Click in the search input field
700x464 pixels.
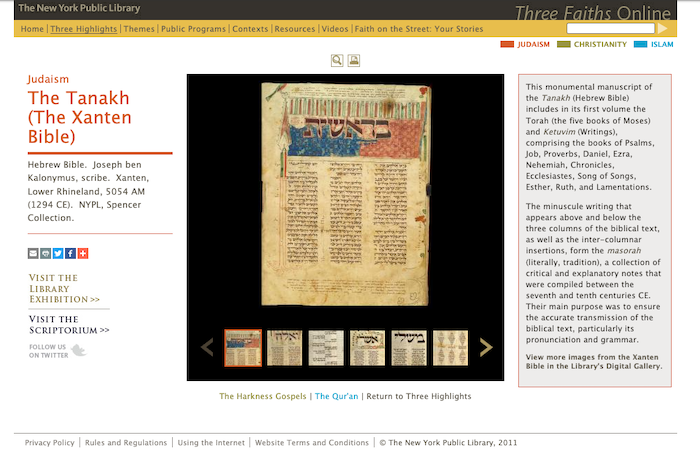click(x=610, y=29)
